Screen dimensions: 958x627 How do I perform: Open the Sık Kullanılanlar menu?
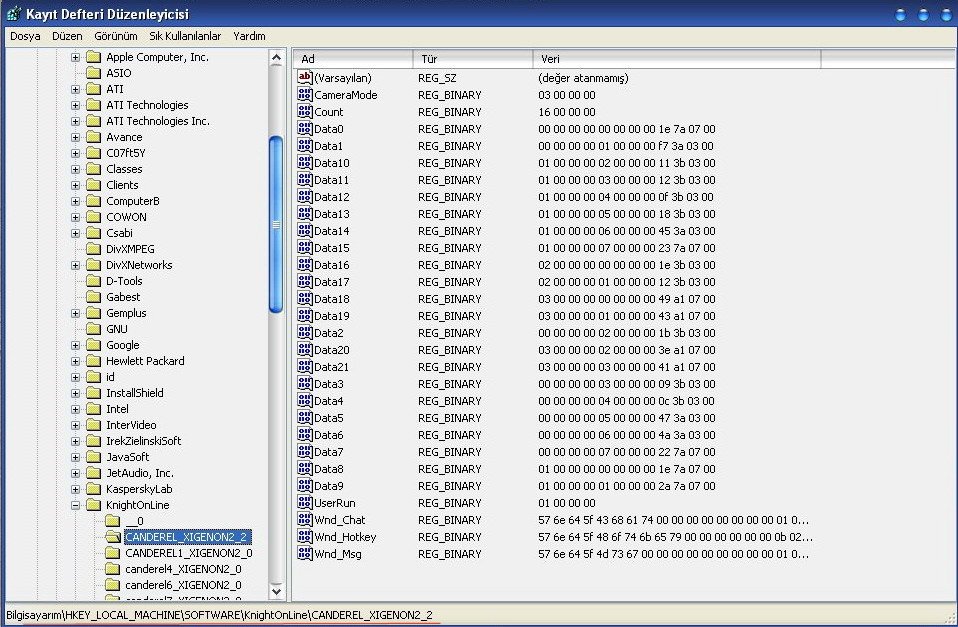pos(185,36)
